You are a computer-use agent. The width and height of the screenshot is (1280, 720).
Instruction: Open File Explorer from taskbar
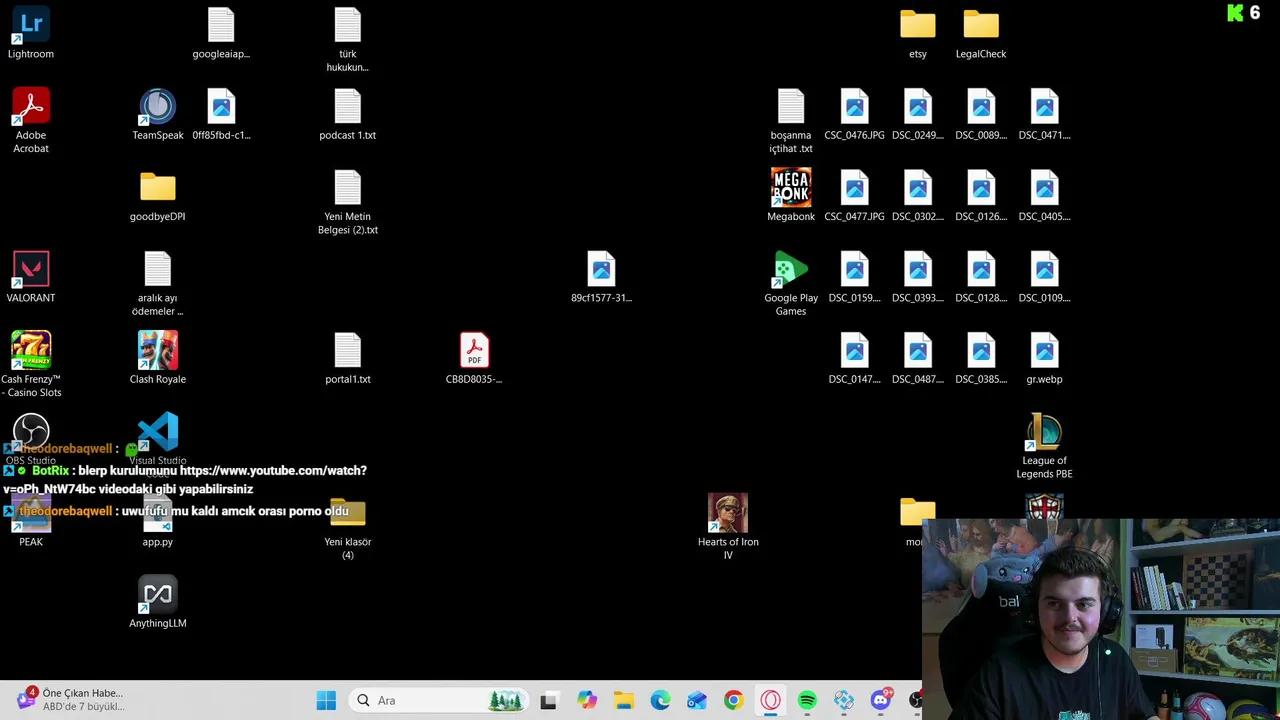pyautogui.click(x=624, y=700)
